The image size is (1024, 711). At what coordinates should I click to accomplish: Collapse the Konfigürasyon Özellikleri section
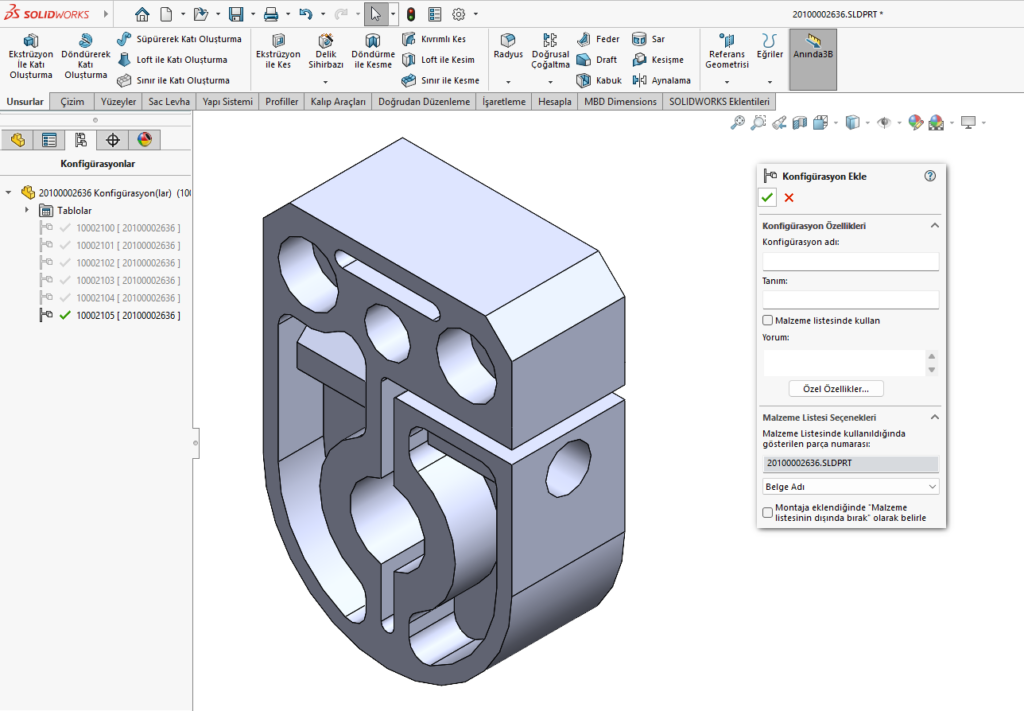[934, 226]
